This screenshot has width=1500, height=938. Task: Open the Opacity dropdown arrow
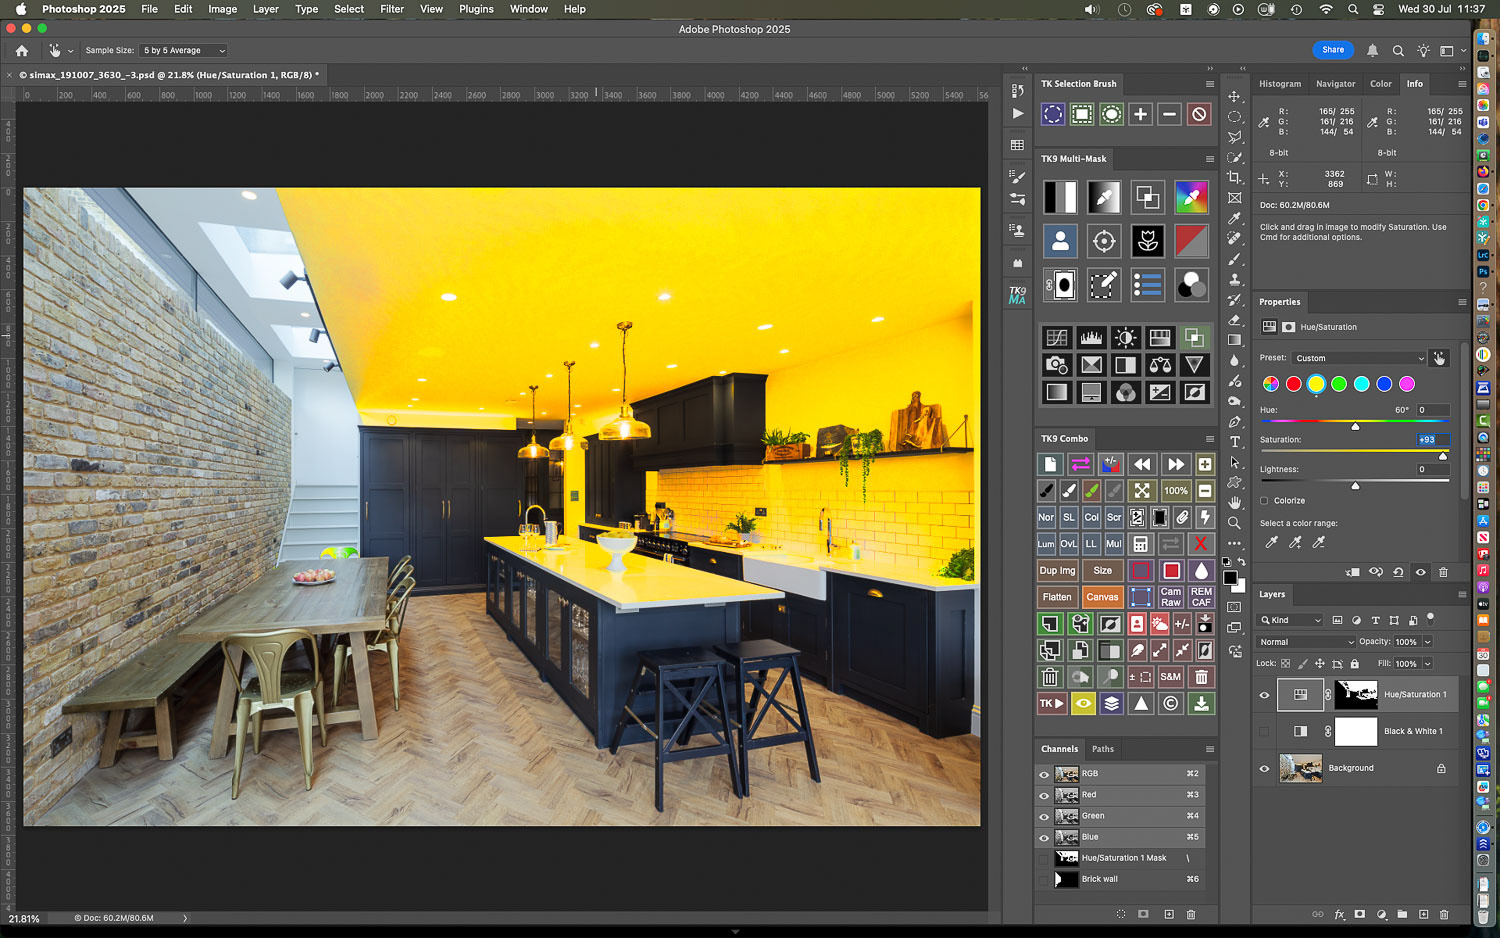click(1427, 642)
